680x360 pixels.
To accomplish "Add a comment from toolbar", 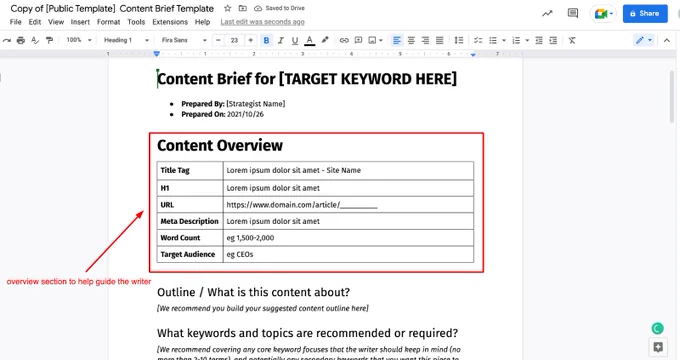I will pyautogui.click(x=358, y=40).
